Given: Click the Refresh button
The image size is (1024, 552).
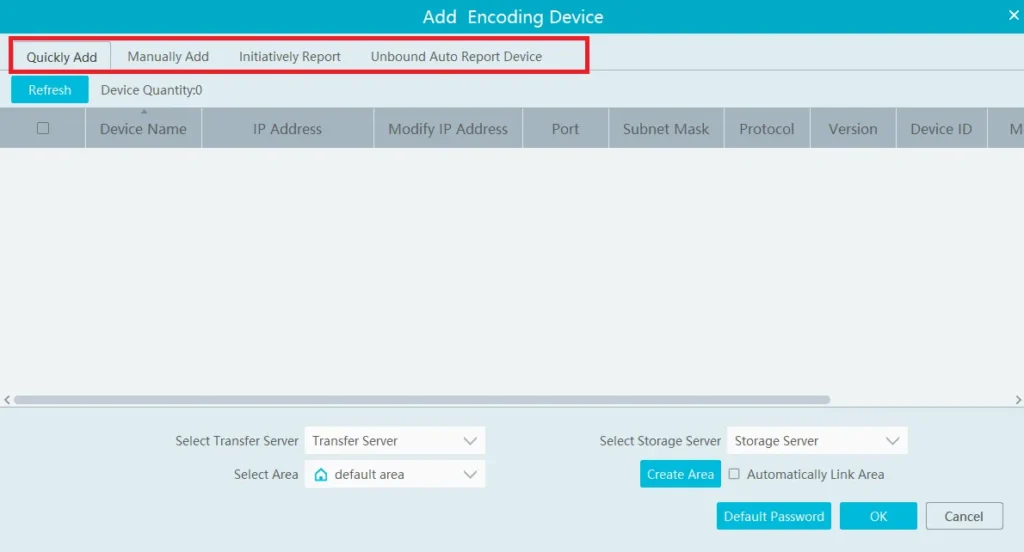Looking at the screenshot, I should tap(50, 90).
